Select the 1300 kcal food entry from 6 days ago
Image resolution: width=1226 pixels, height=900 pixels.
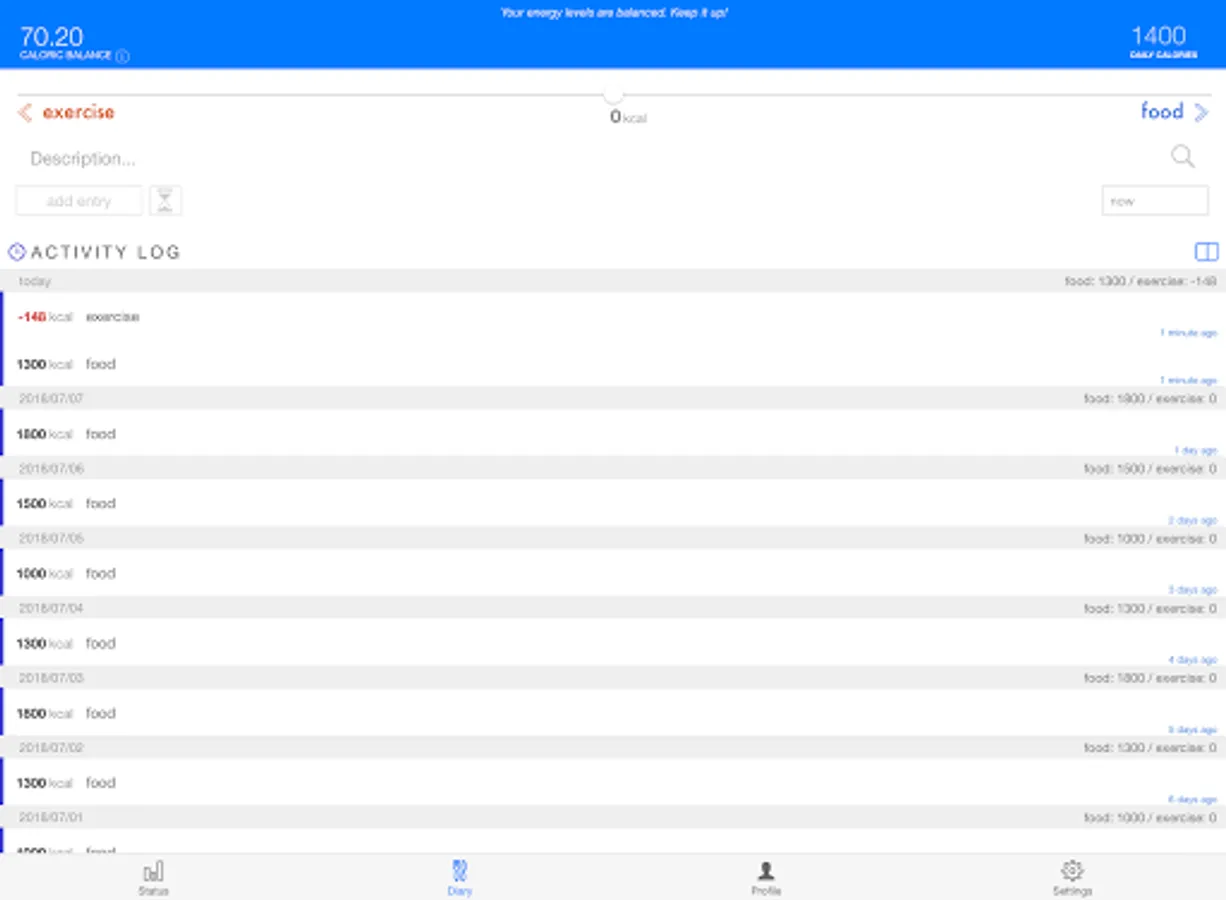click(613, 783)
